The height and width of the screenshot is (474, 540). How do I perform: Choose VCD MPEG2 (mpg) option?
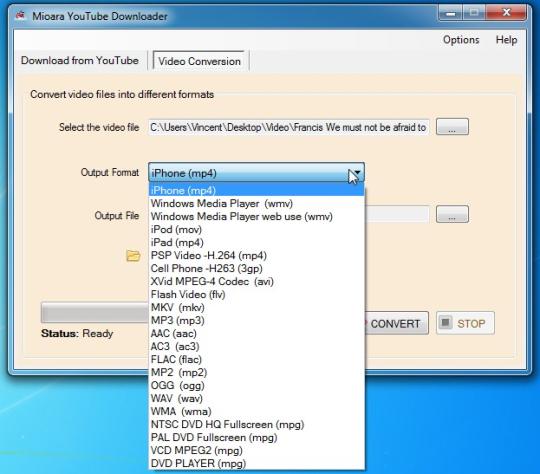coord(257,450)
